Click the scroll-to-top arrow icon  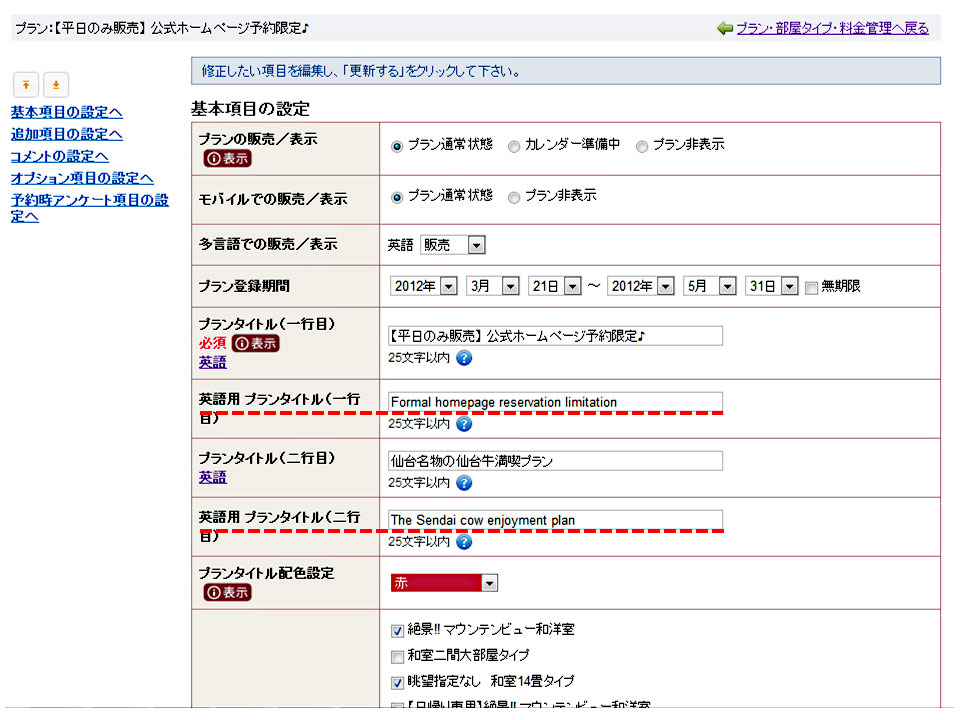[25, 85]
